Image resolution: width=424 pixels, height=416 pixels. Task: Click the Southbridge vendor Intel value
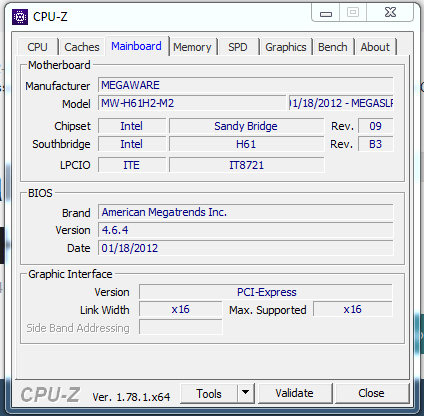pyautogui.click(x=132, y=144)
